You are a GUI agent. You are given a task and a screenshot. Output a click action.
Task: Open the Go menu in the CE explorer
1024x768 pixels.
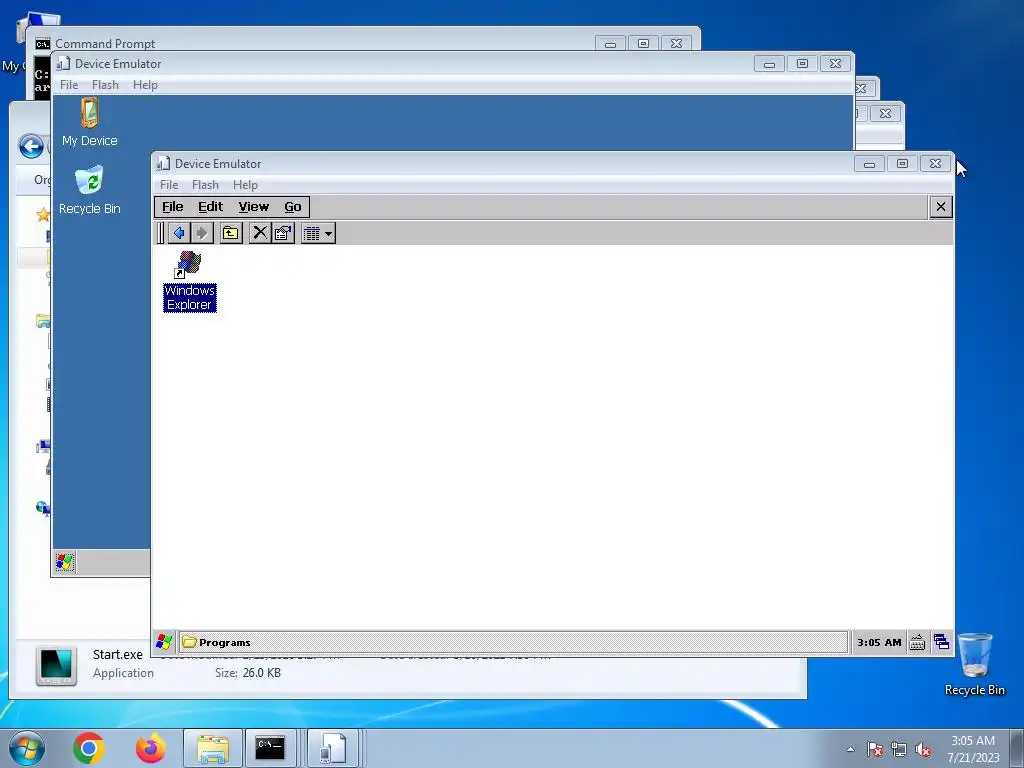[293, 207]
